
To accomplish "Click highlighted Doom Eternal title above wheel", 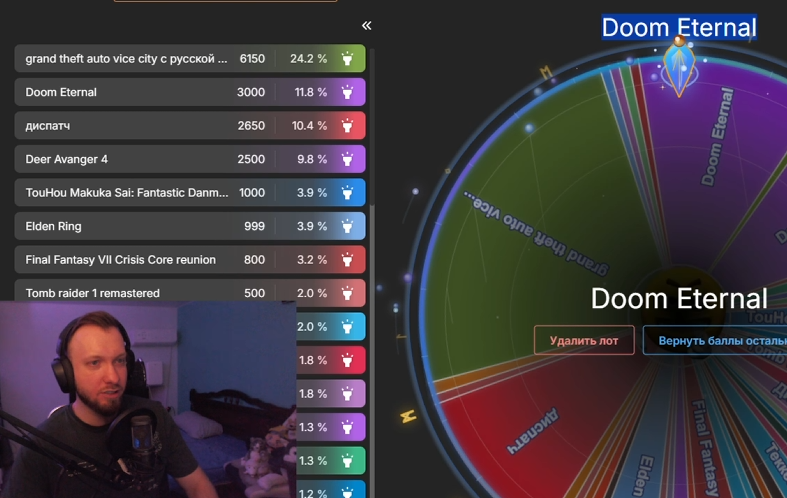I will click(x=679, y=27).
